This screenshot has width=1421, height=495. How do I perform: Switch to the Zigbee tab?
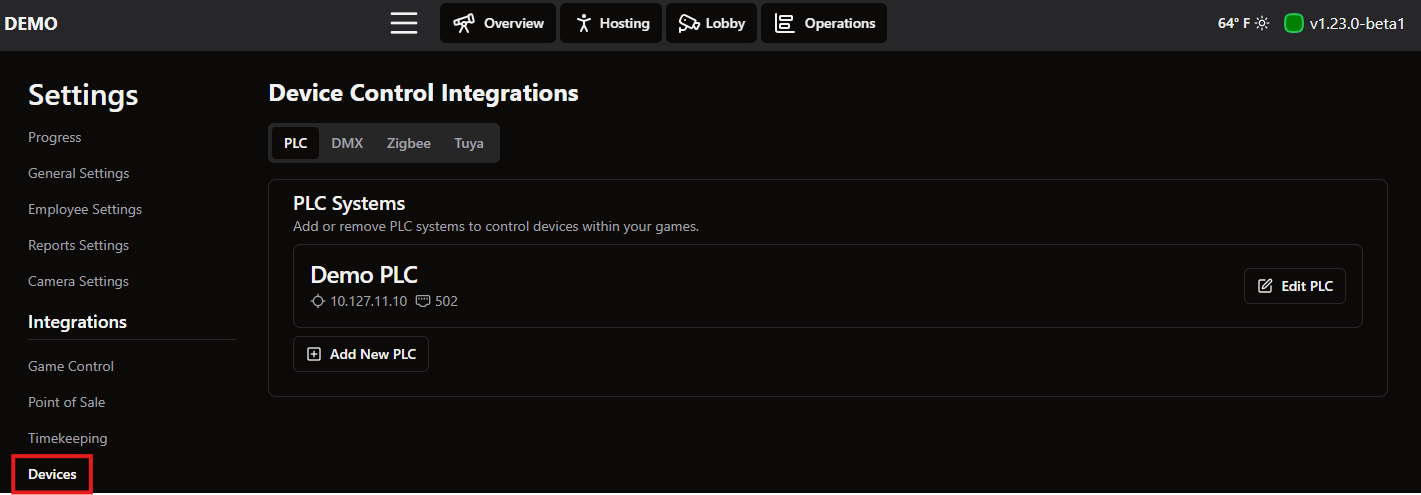[x=409, y=143]
